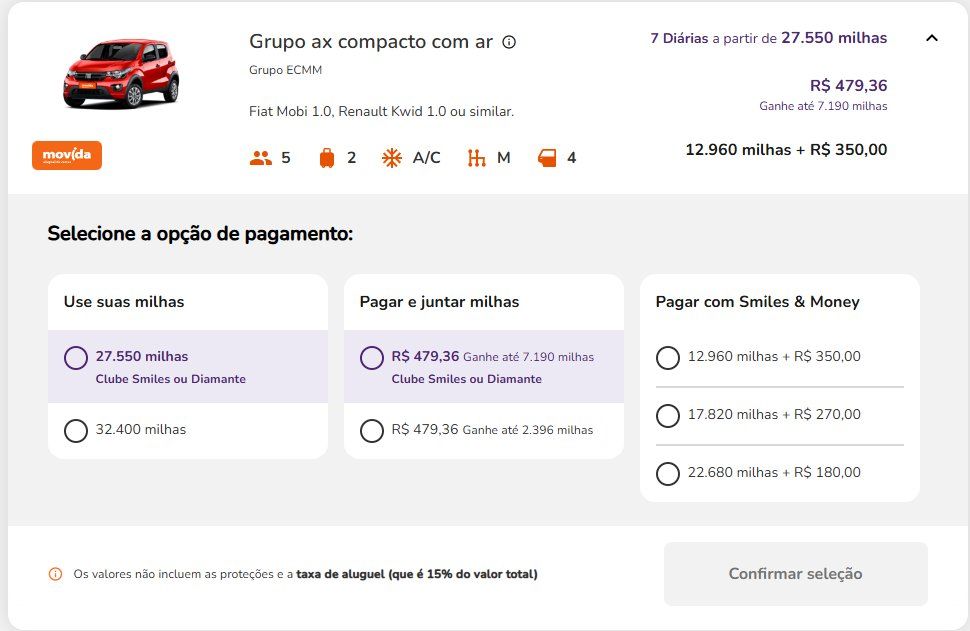Select 12.960 milhas + R$ 350,00 option
This screenshot has width=970, height=631.
click(667, 358)
